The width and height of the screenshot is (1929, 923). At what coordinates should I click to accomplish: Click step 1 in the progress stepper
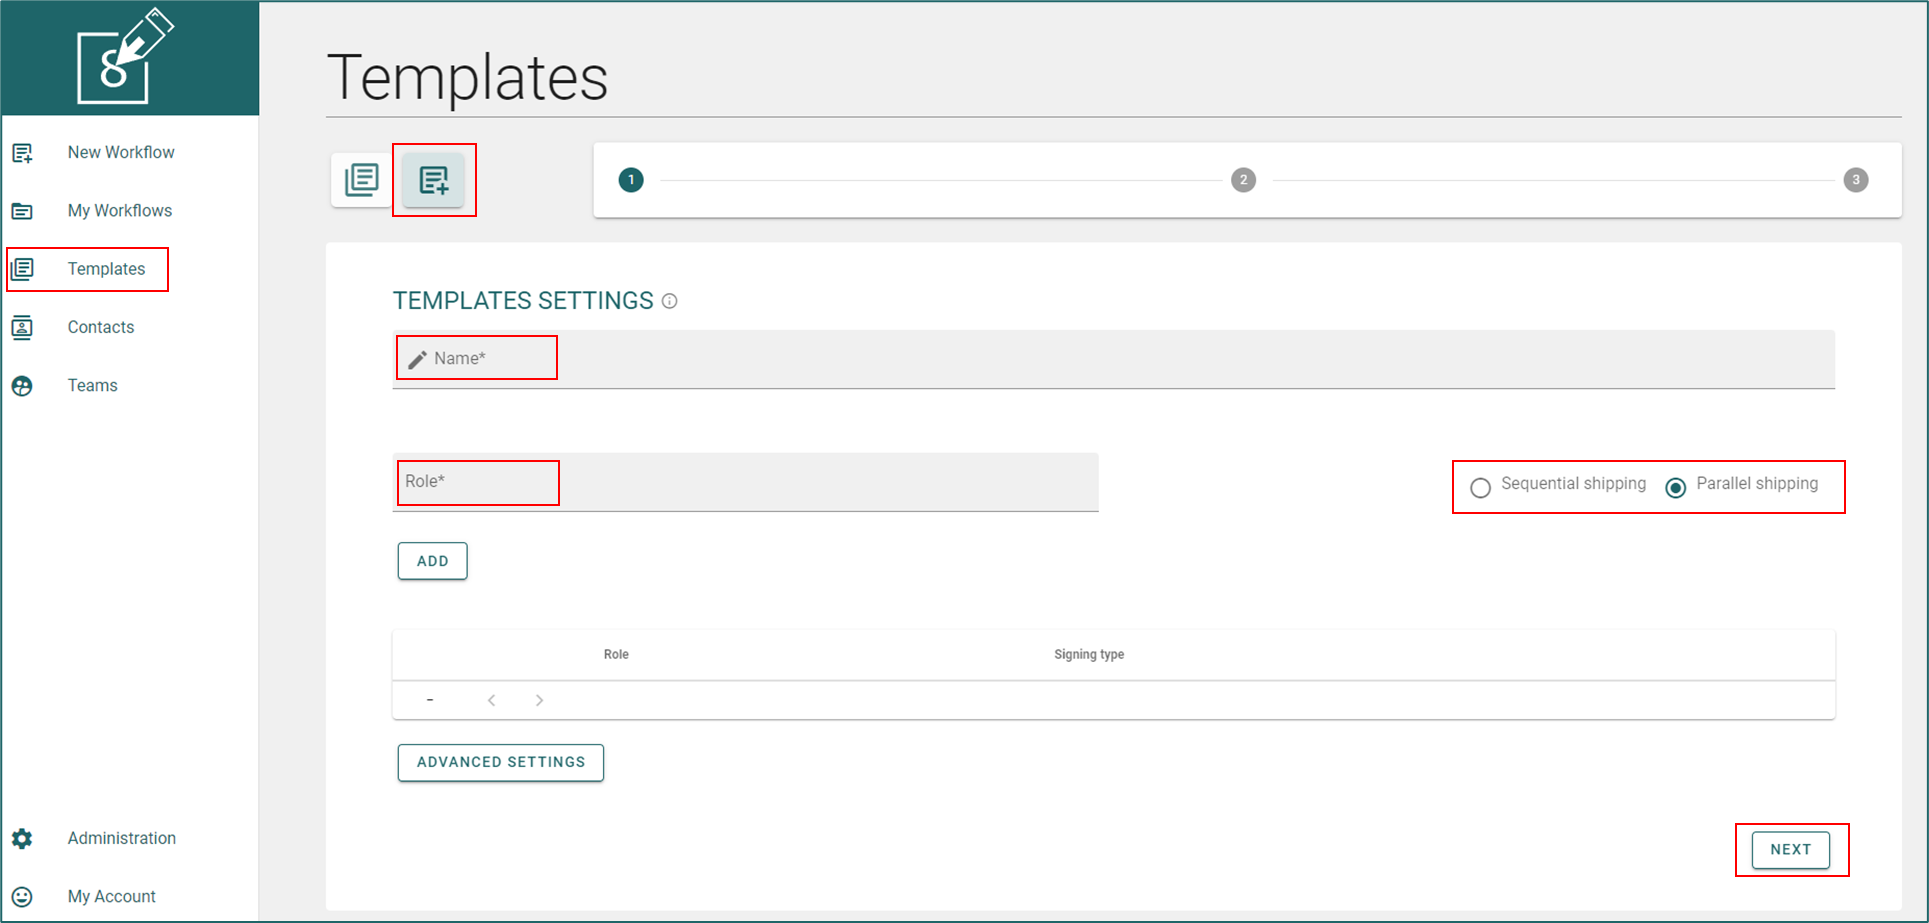631,180
